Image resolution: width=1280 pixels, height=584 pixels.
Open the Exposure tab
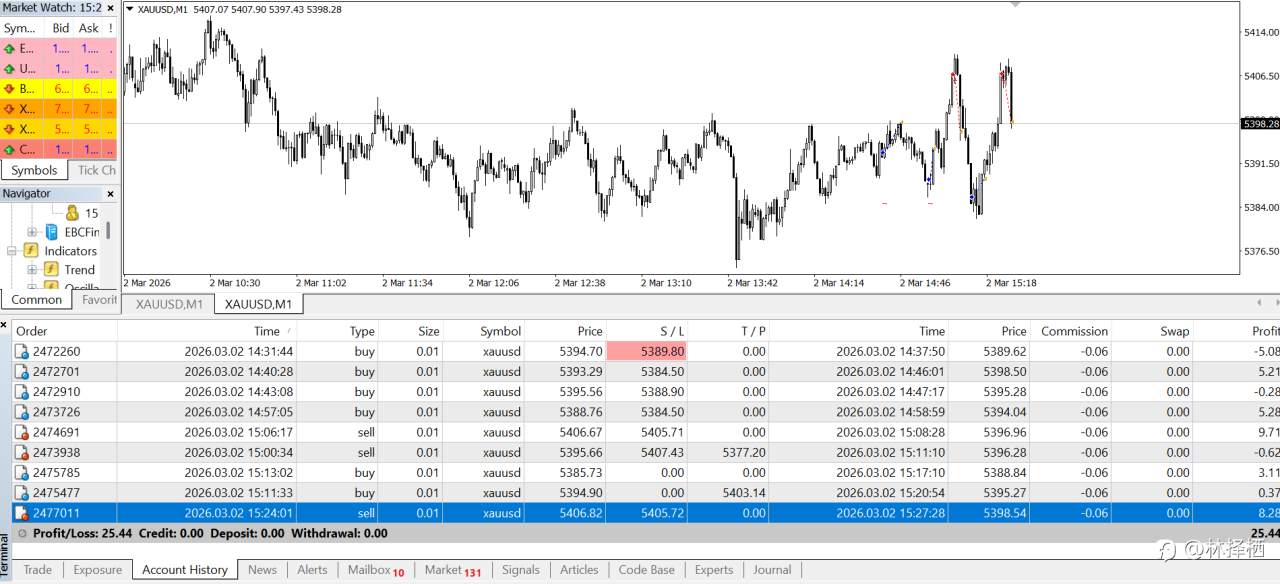98,570
